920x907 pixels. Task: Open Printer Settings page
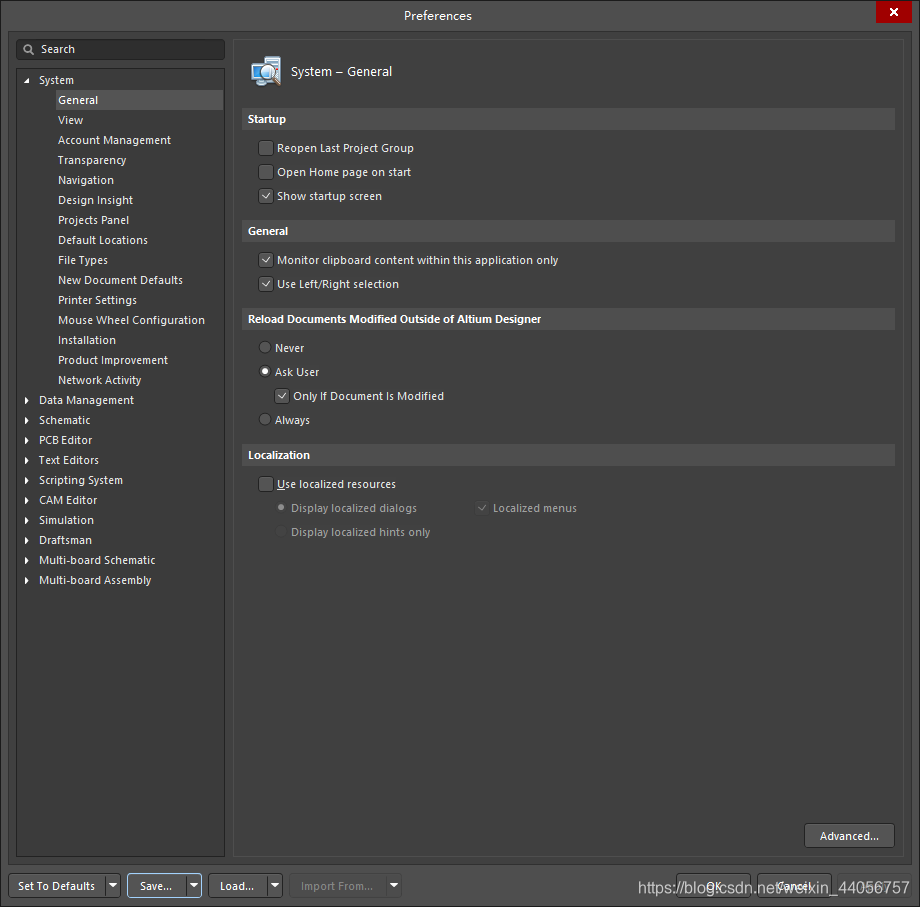97,300
